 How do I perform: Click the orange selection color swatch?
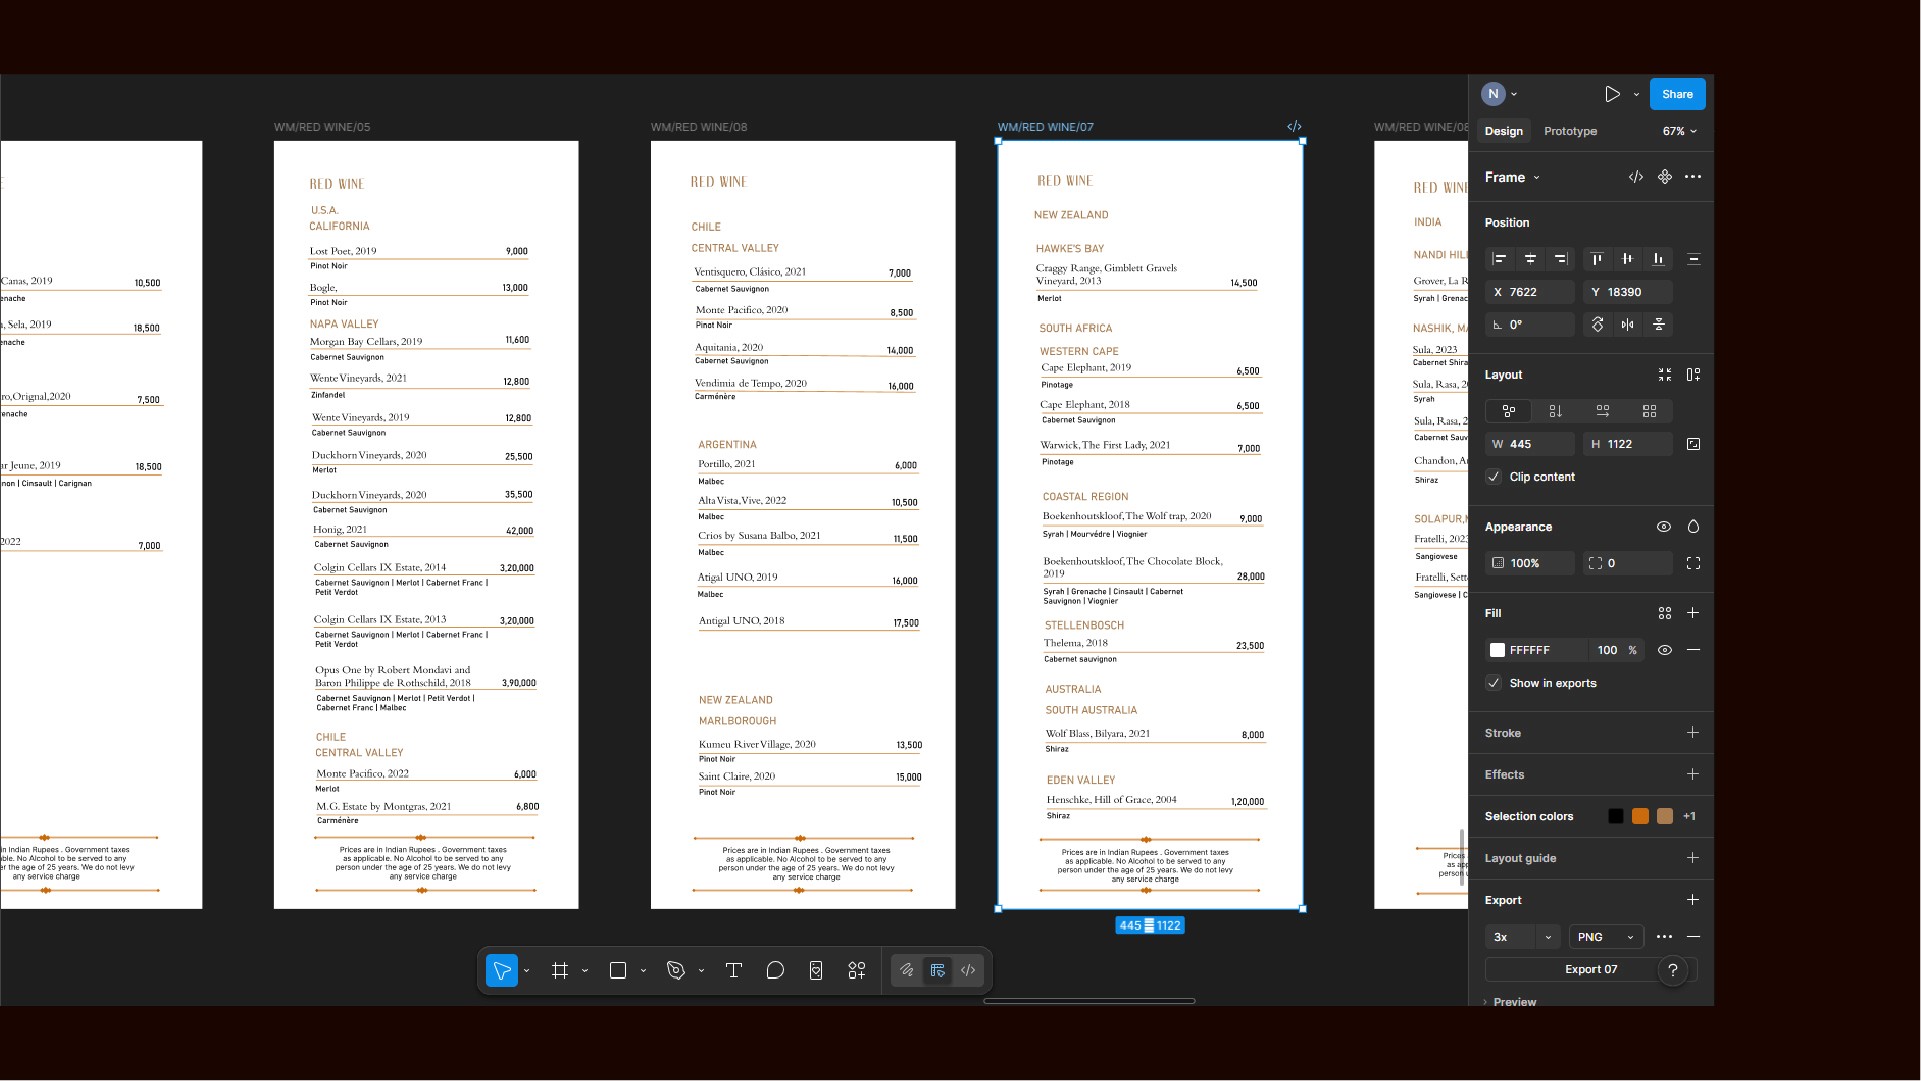[1640, 816]
